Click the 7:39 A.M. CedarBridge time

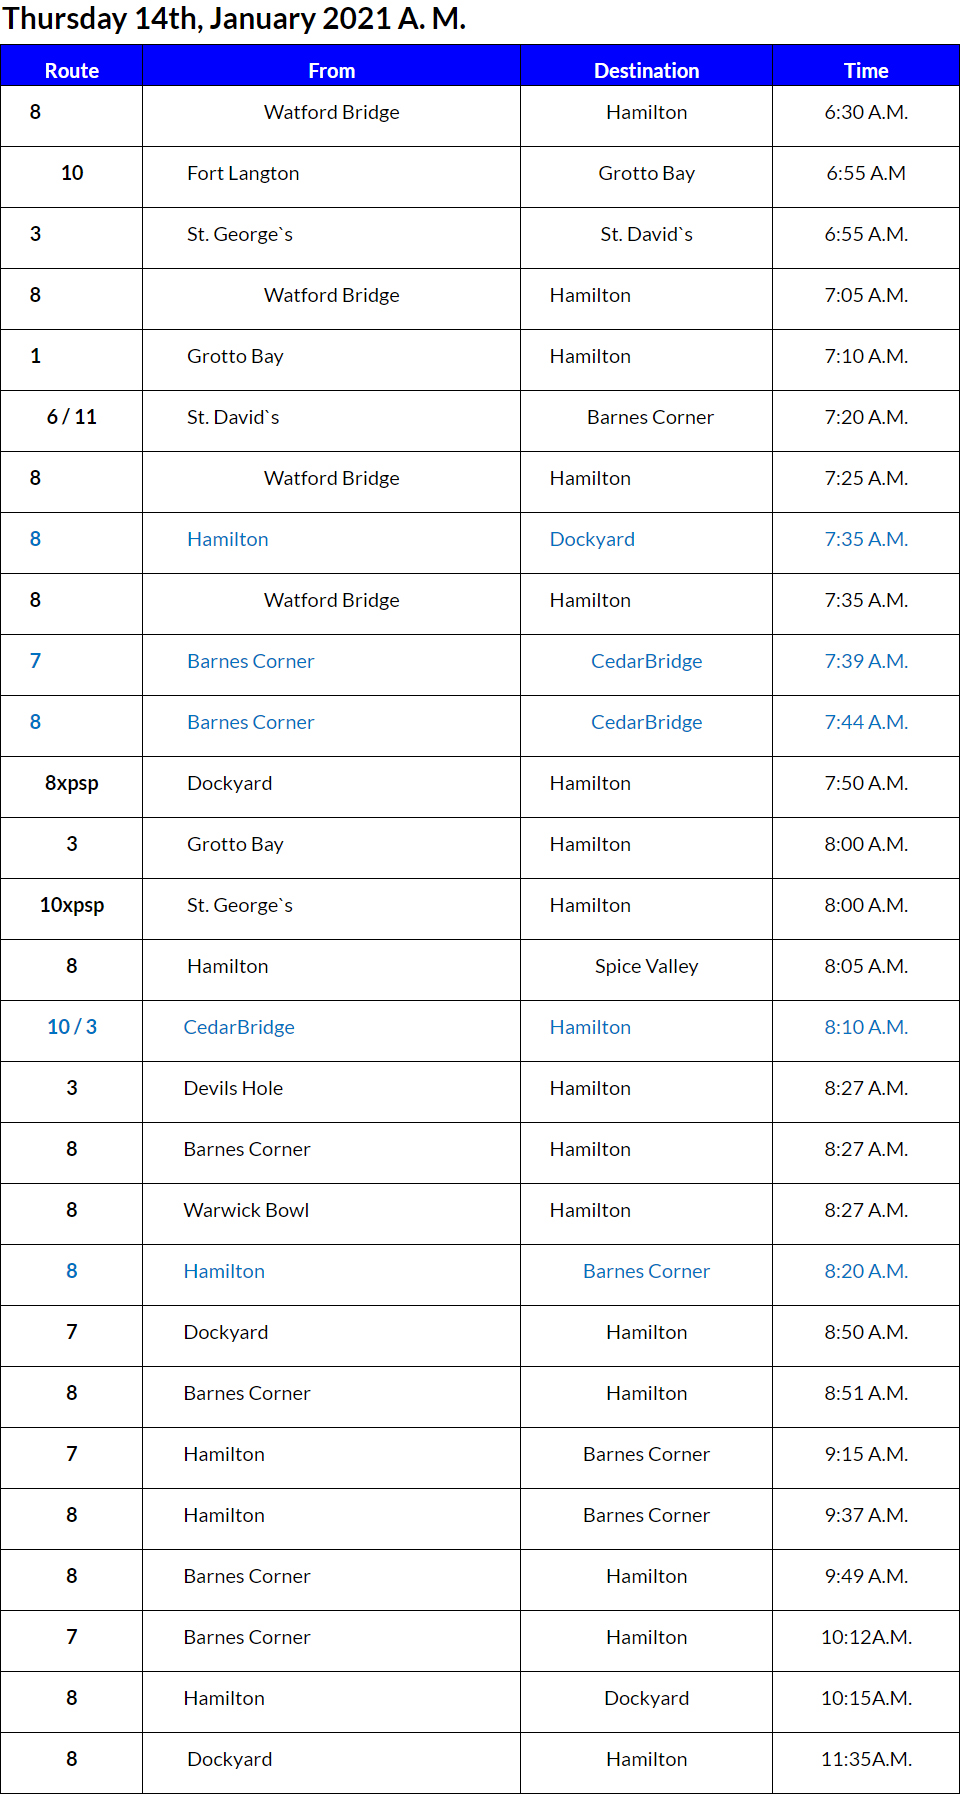click(866, 661)
